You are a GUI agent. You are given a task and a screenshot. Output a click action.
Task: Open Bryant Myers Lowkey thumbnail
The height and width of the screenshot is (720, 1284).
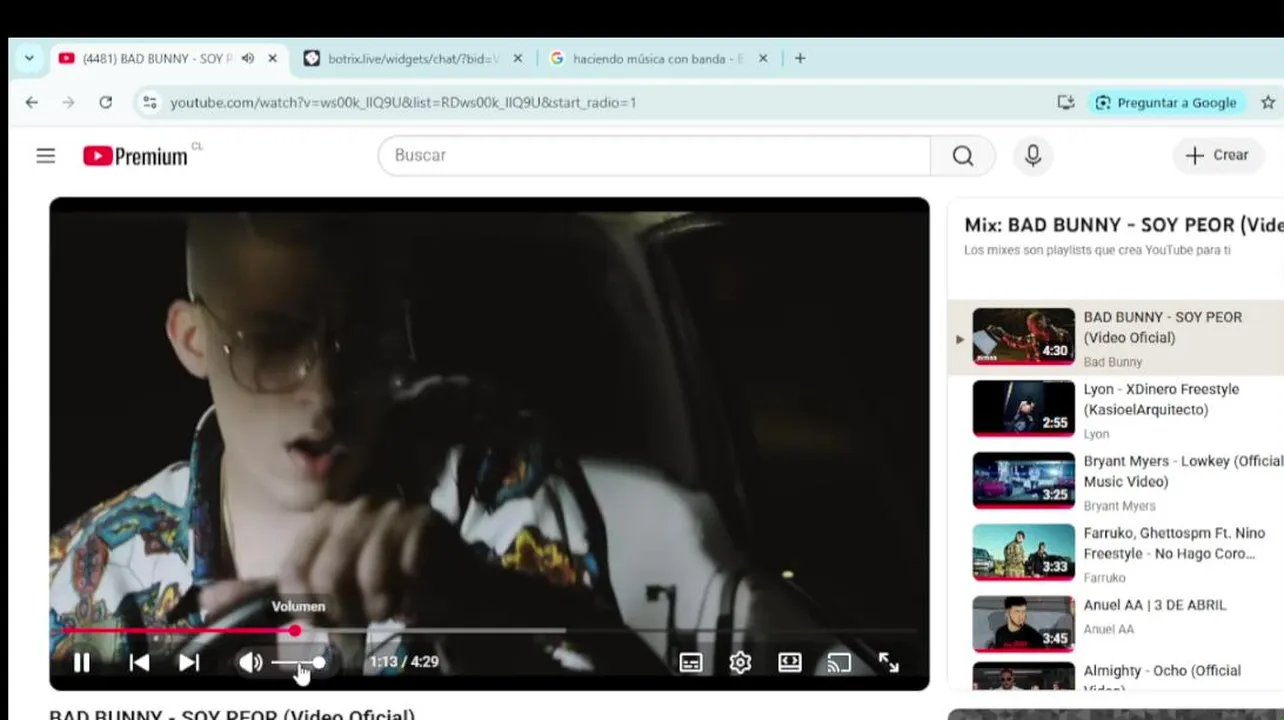pyautogui.click(x=1024, y=480)
